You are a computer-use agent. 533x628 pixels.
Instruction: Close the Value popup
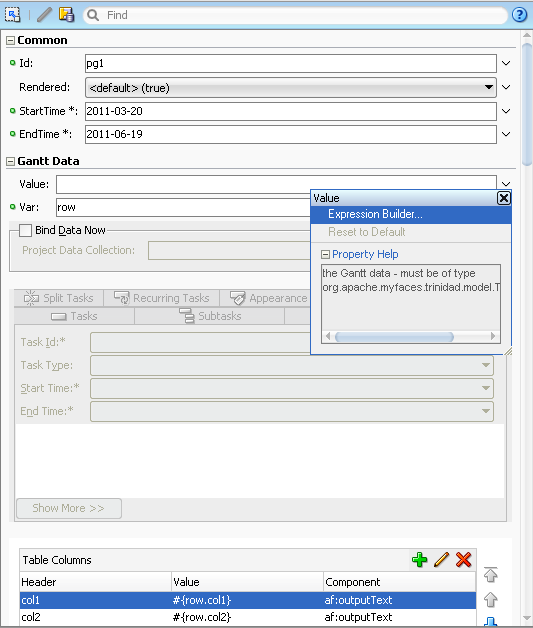coord(503,198)
